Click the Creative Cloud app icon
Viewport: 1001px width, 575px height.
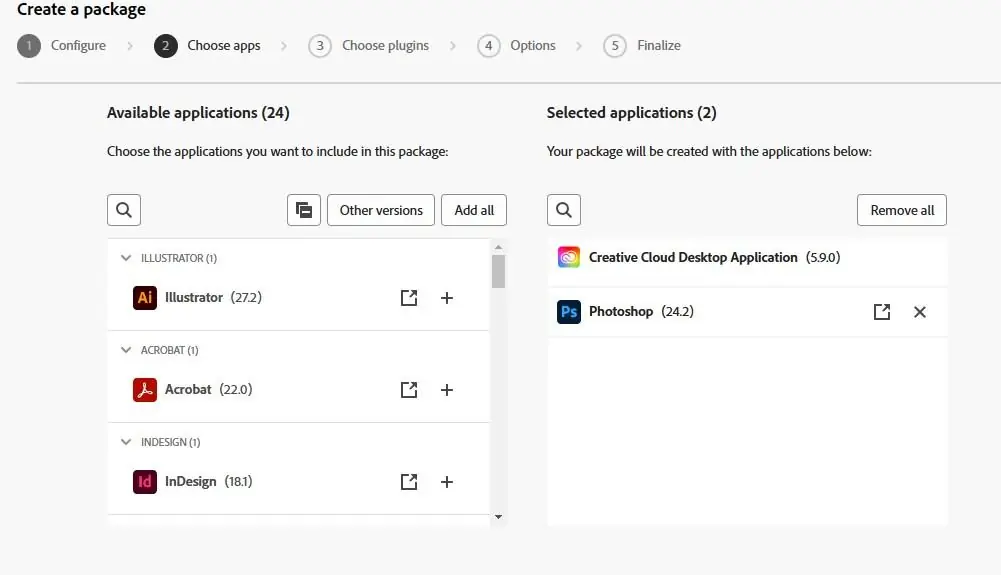(569, 257)
